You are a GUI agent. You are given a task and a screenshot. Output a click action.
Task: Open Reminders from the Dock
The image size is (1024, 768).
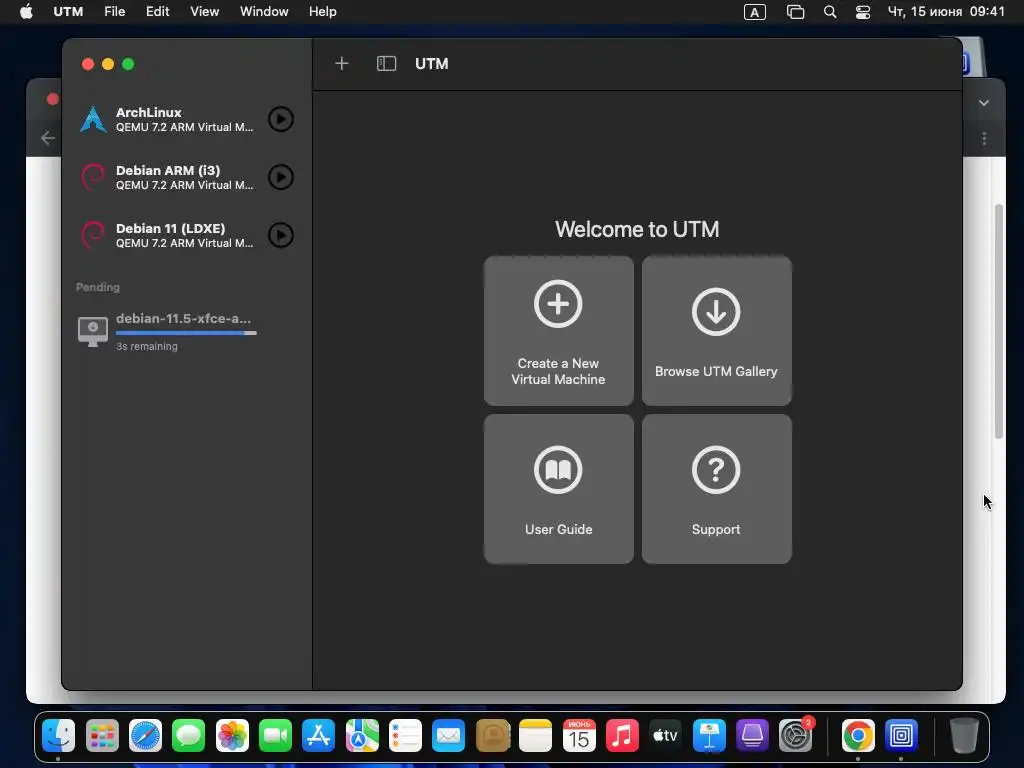[406, 736]
